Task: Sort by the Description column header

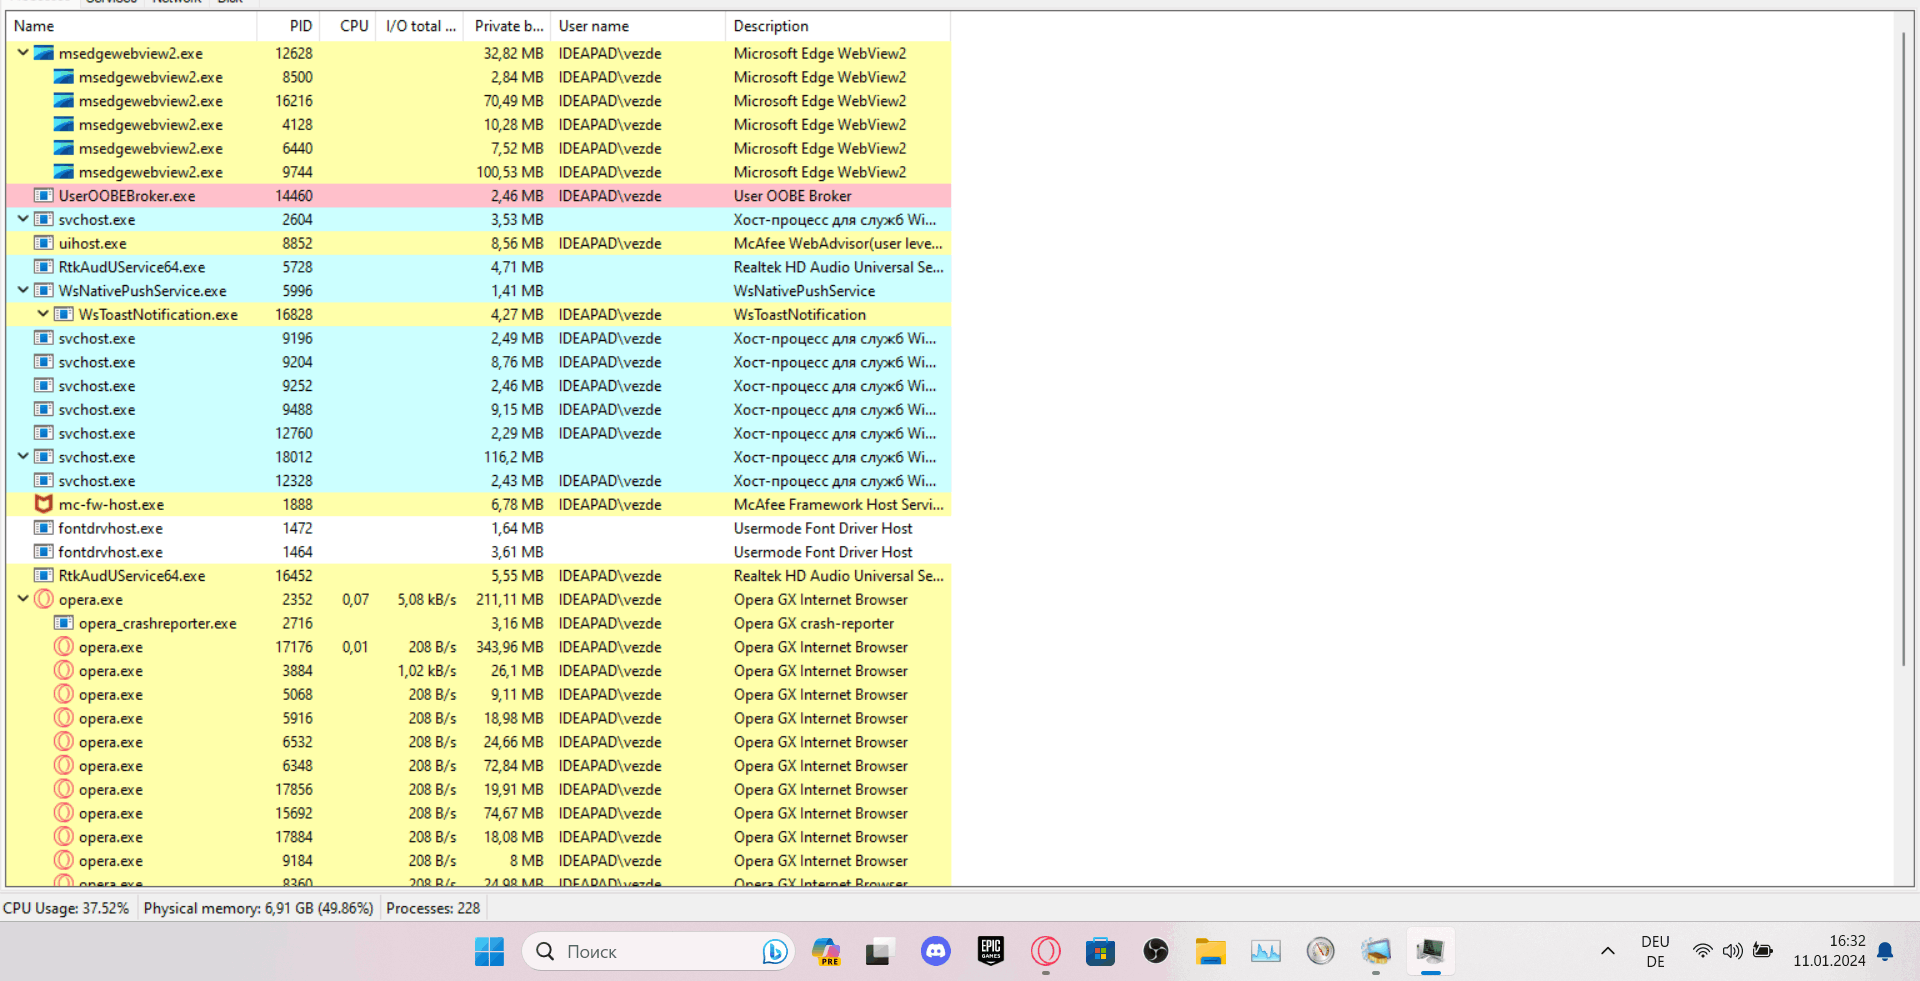Action: click(x=838, y=26)
